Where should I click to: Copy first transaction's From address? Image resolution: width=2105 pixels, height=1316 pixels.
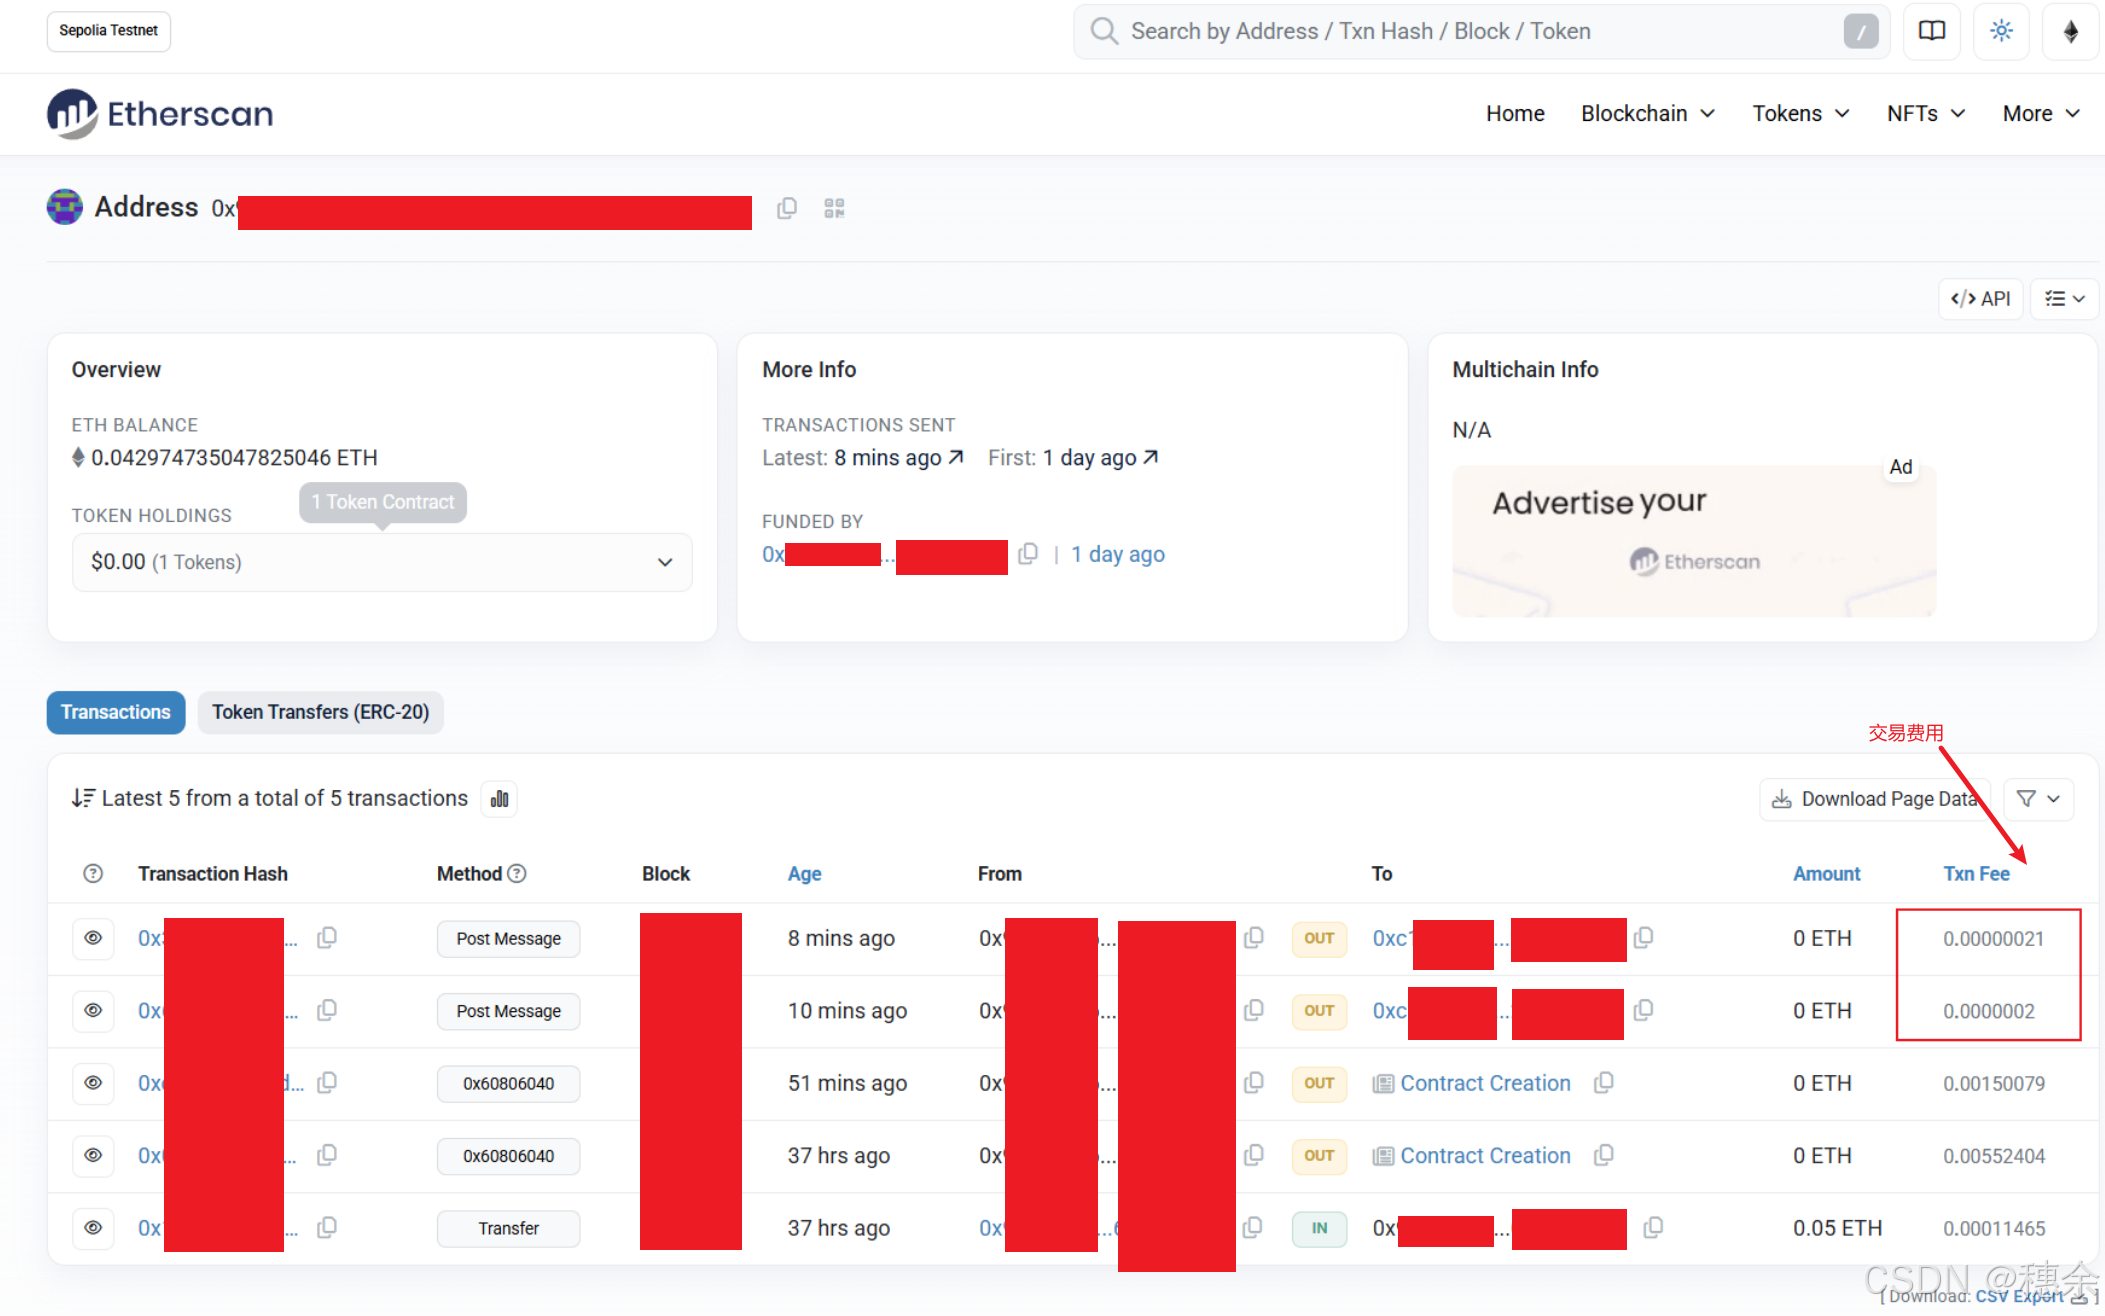click(x=1253, y=938)
